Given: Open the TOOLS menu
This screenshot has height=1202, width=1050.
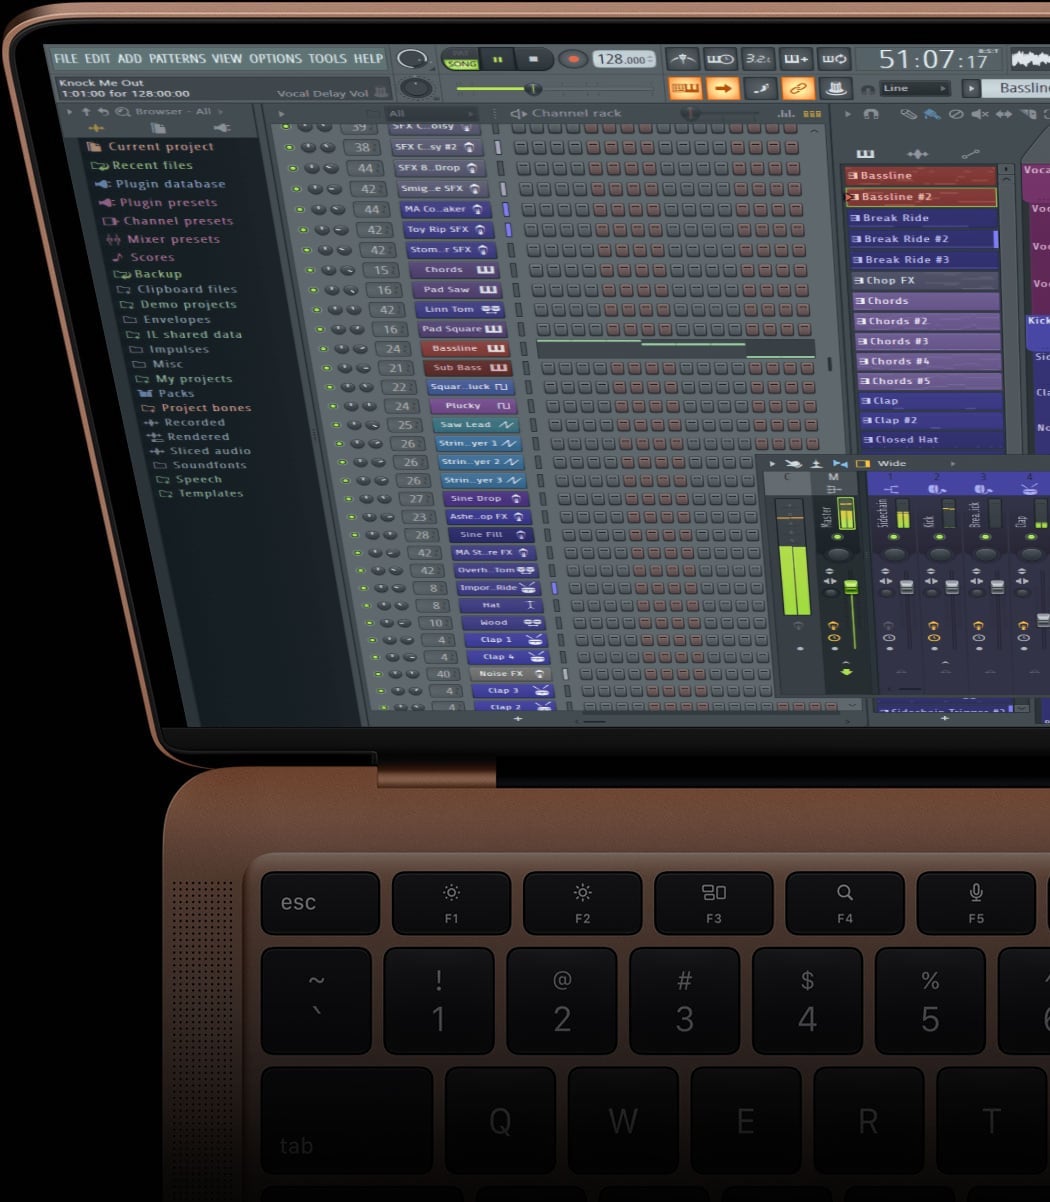Looking at the screenshot, I should coord(328,58).
